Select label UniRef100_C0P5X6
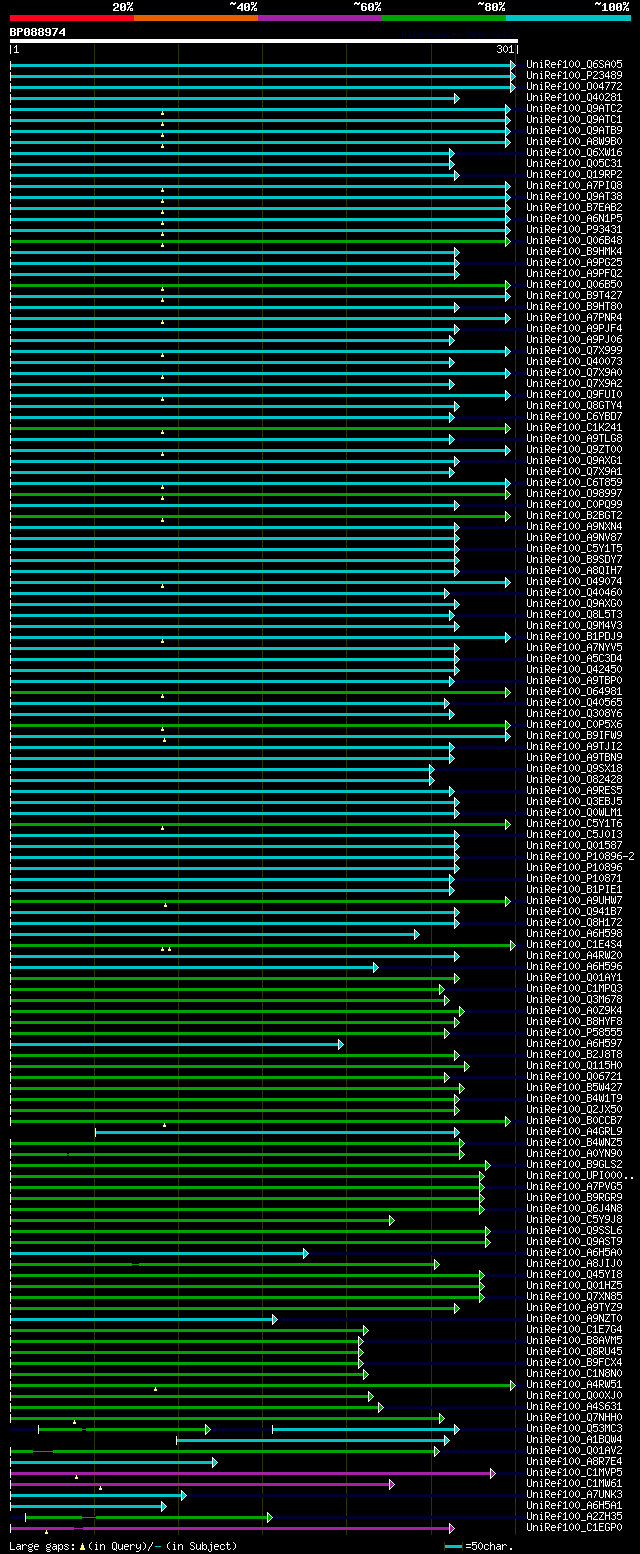The image size is (640, 1554). 574,724
